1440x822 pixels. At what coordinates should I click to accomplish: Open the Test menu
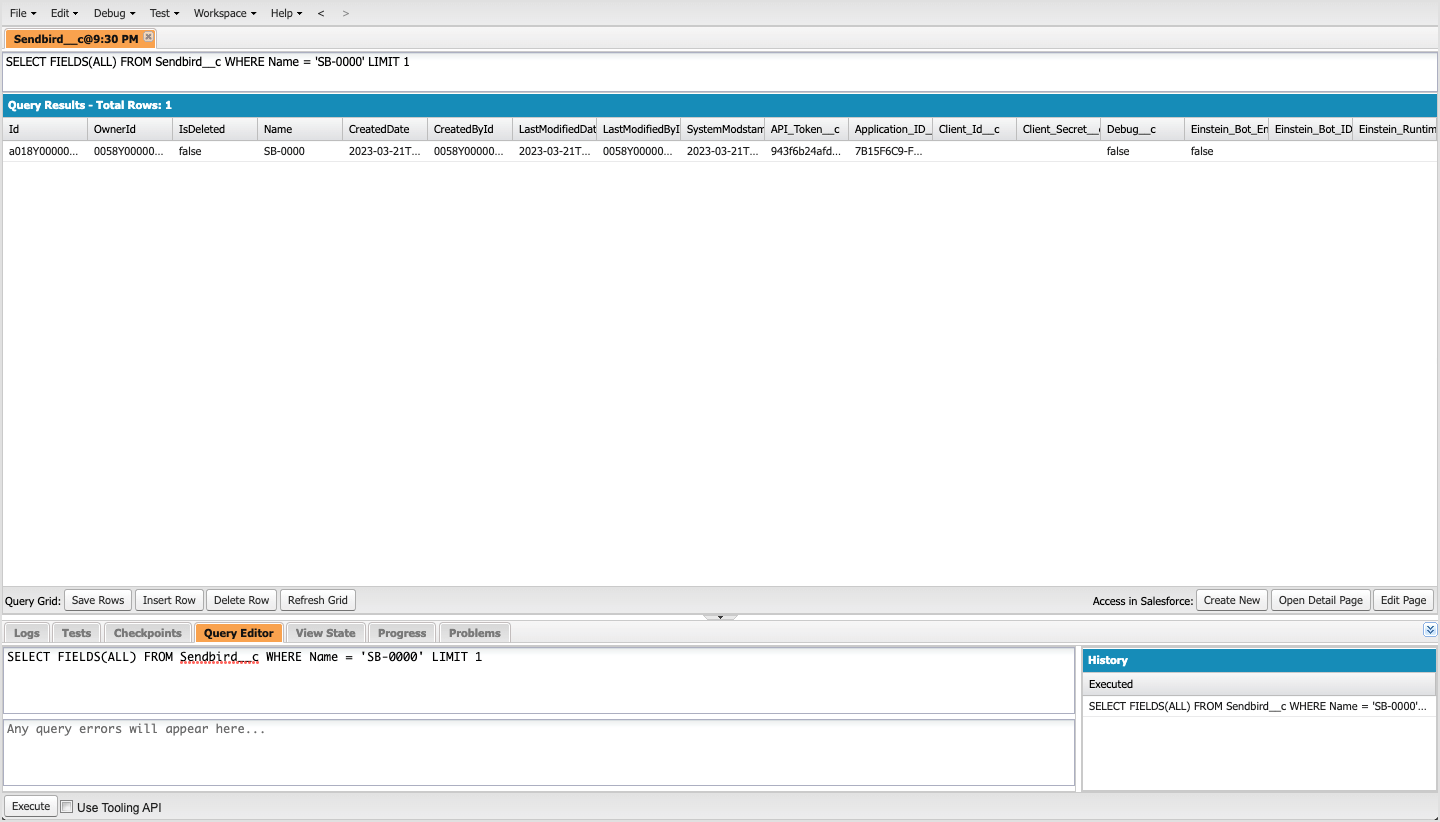(x=164, y=13)
